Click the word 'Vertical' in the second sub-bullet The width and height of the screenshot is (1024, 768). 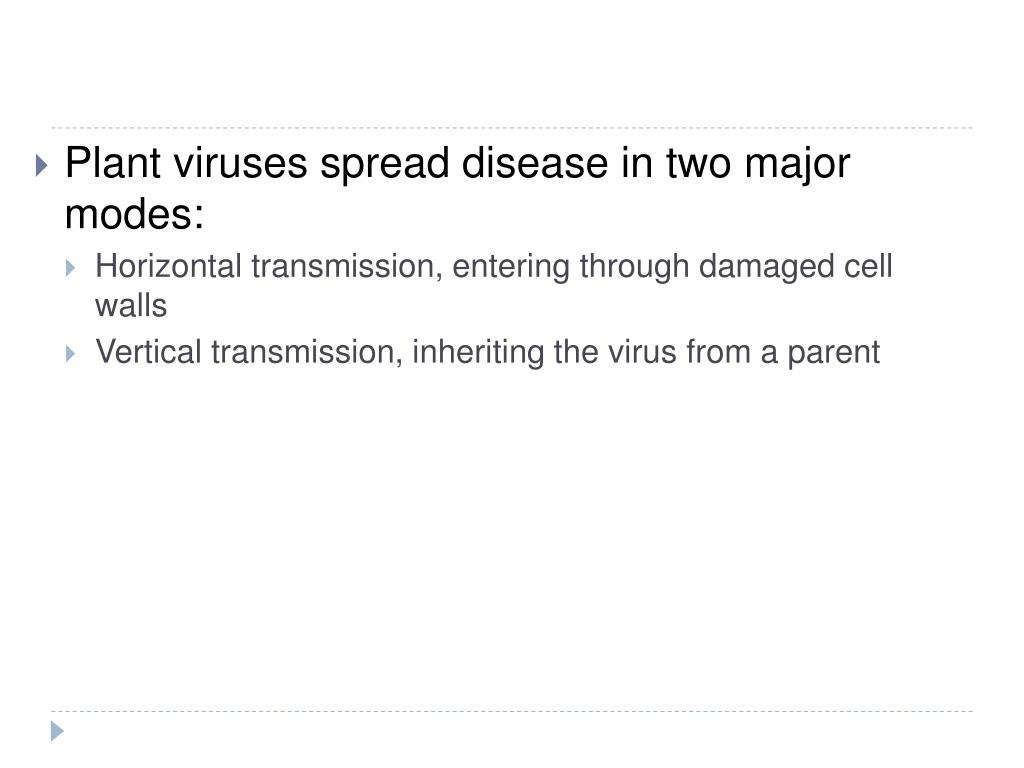click(148, 352)
